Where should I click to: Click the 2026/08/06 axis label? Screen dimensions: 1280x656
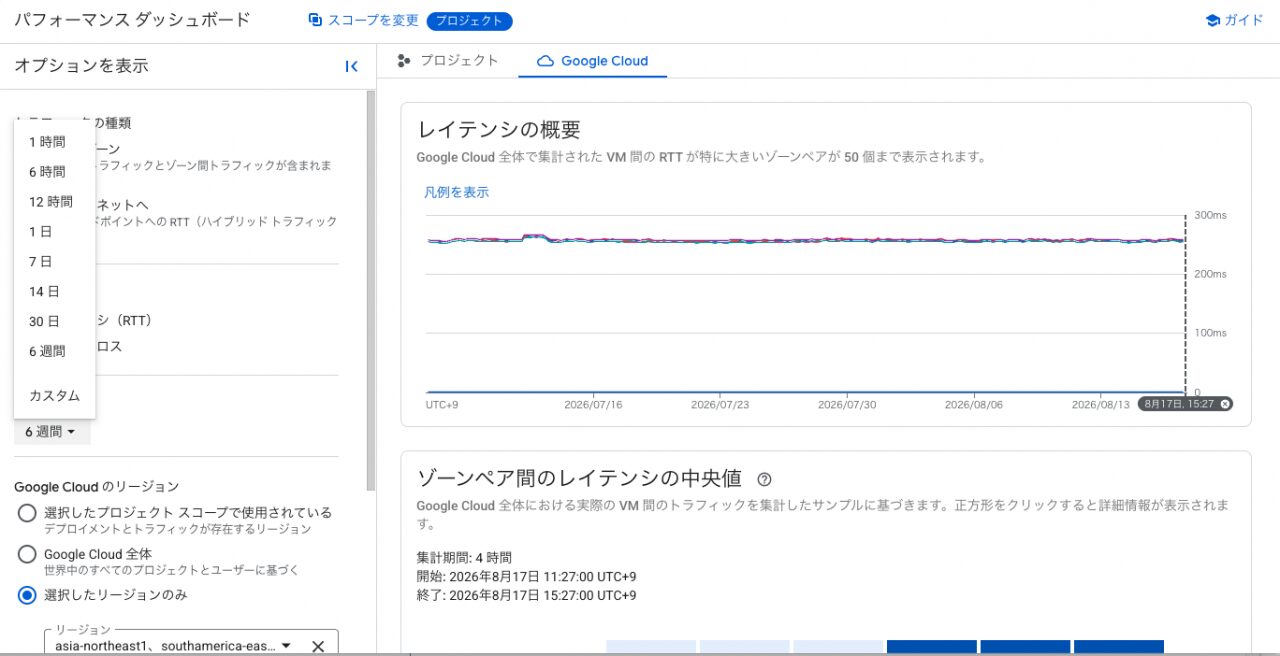pyautogui.click(x=975, y=405)
